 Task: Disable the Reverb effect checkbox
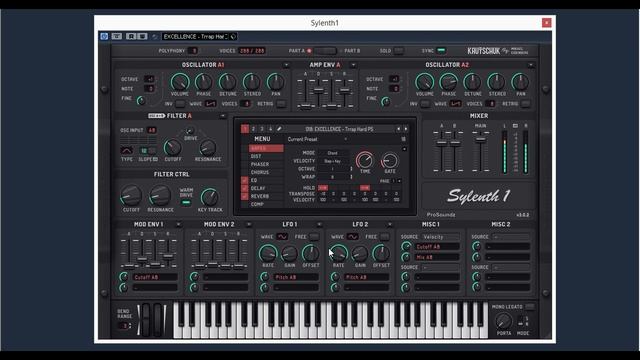coord(244,196)
